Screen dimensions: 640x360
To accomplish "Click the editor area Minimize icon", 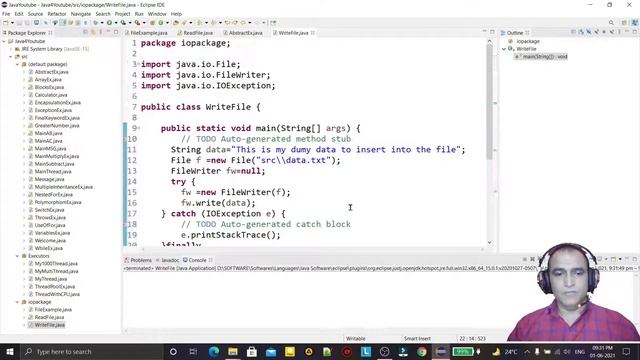I will (x=484, y=32).
